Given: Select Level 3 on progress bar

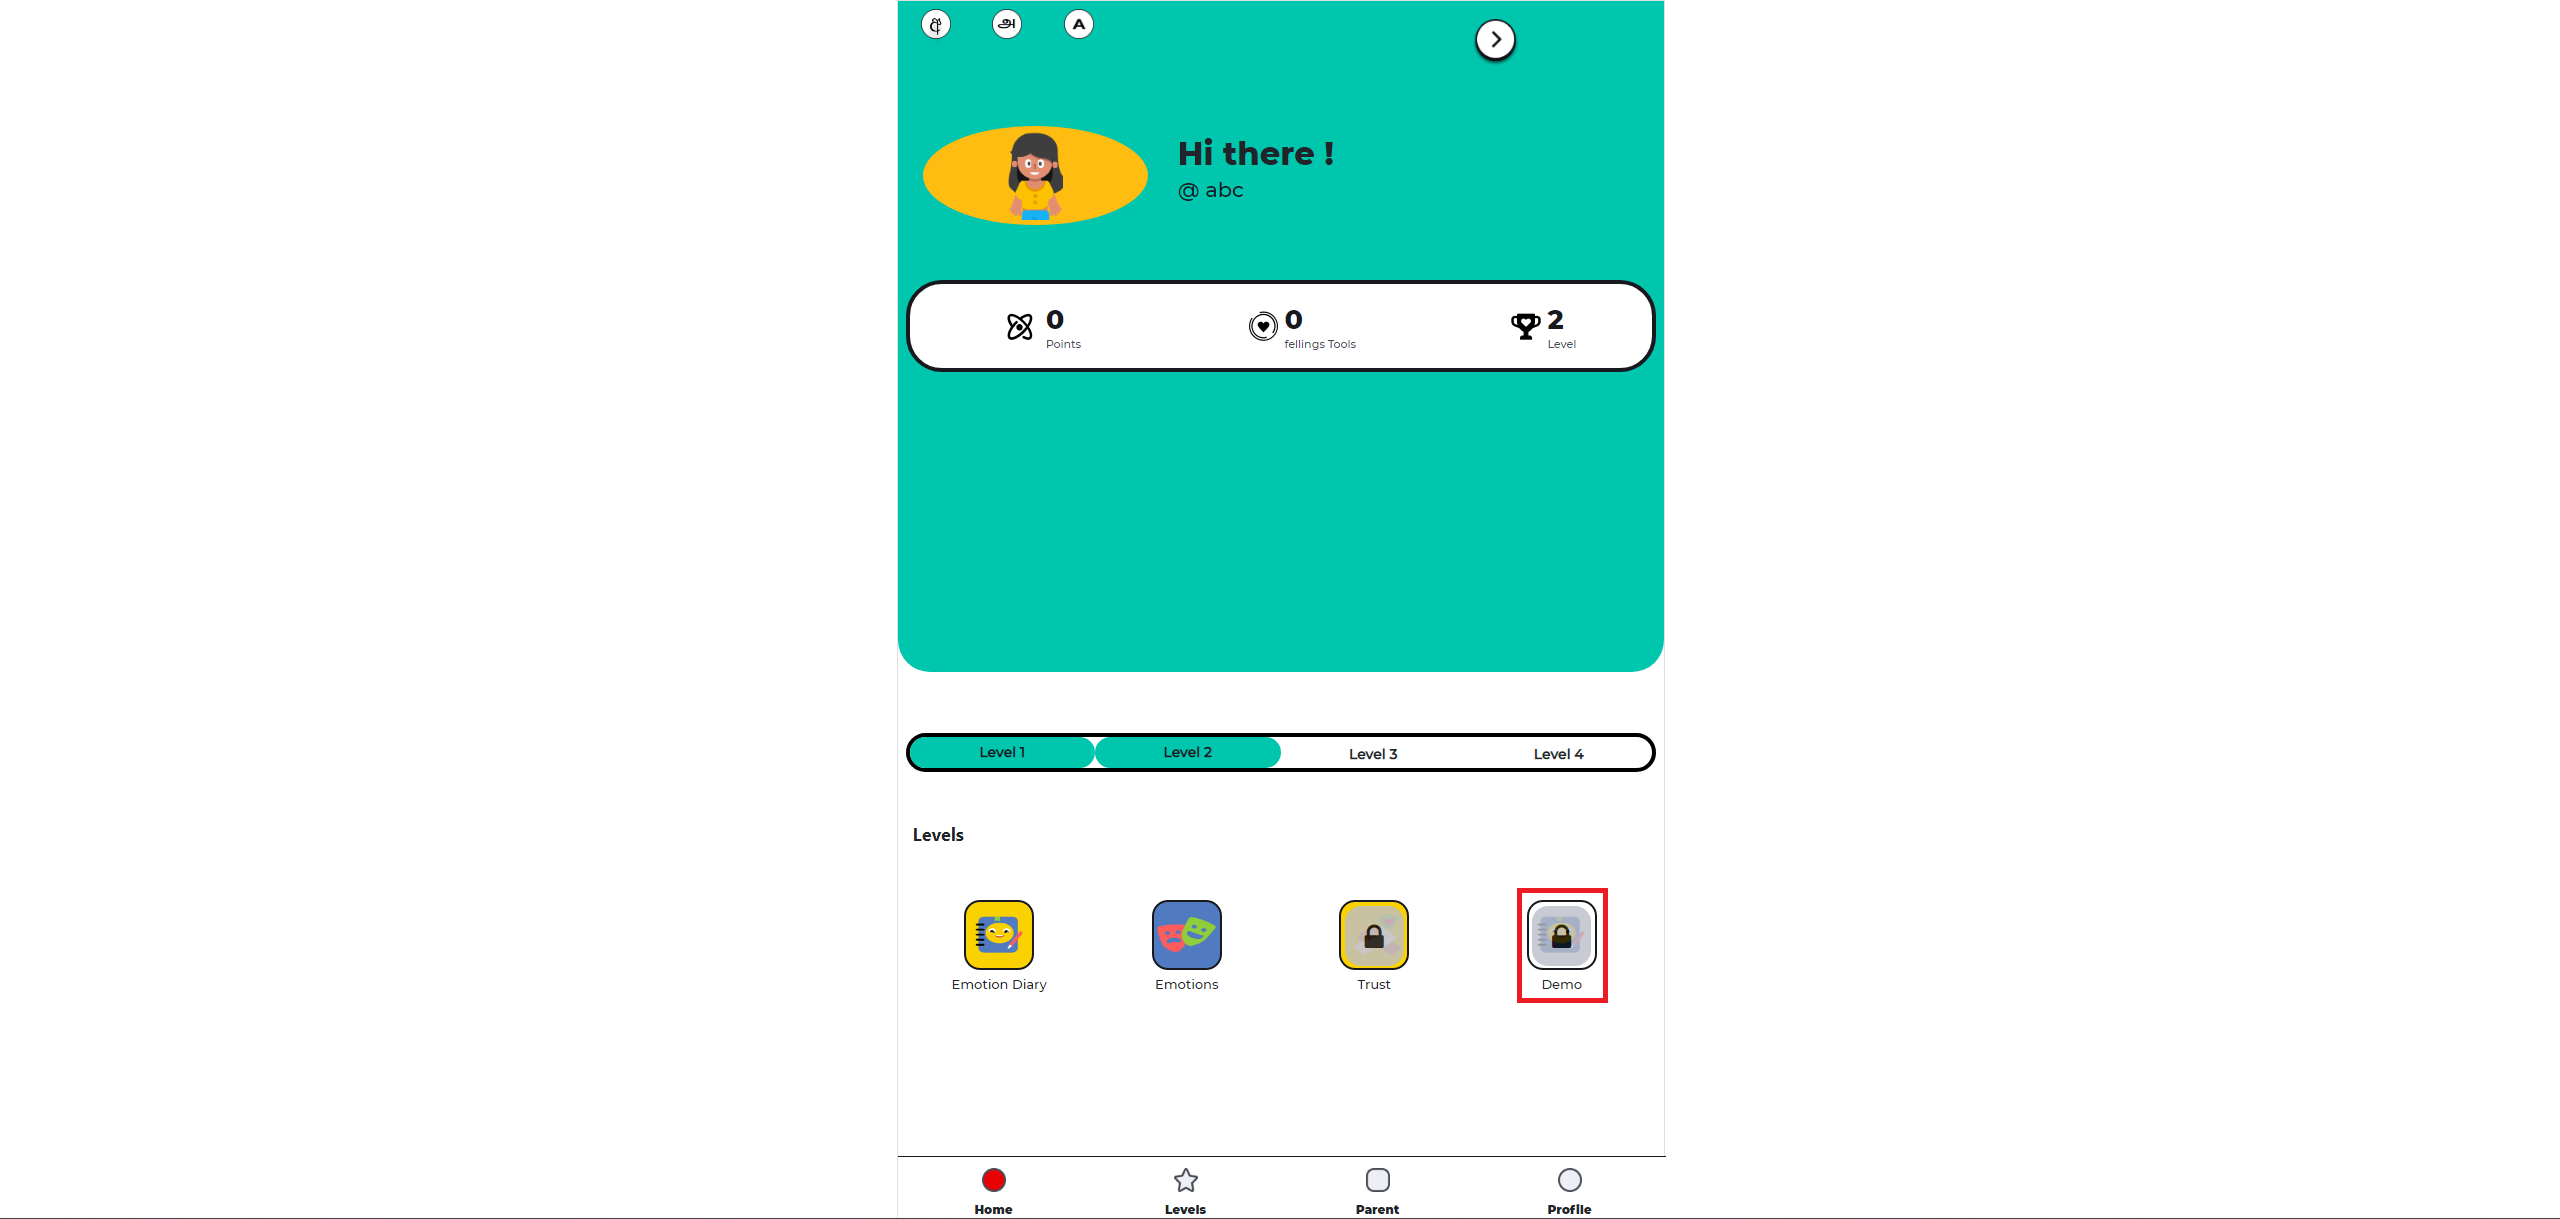Looking at the screenshot, I should click(1371, 752).
